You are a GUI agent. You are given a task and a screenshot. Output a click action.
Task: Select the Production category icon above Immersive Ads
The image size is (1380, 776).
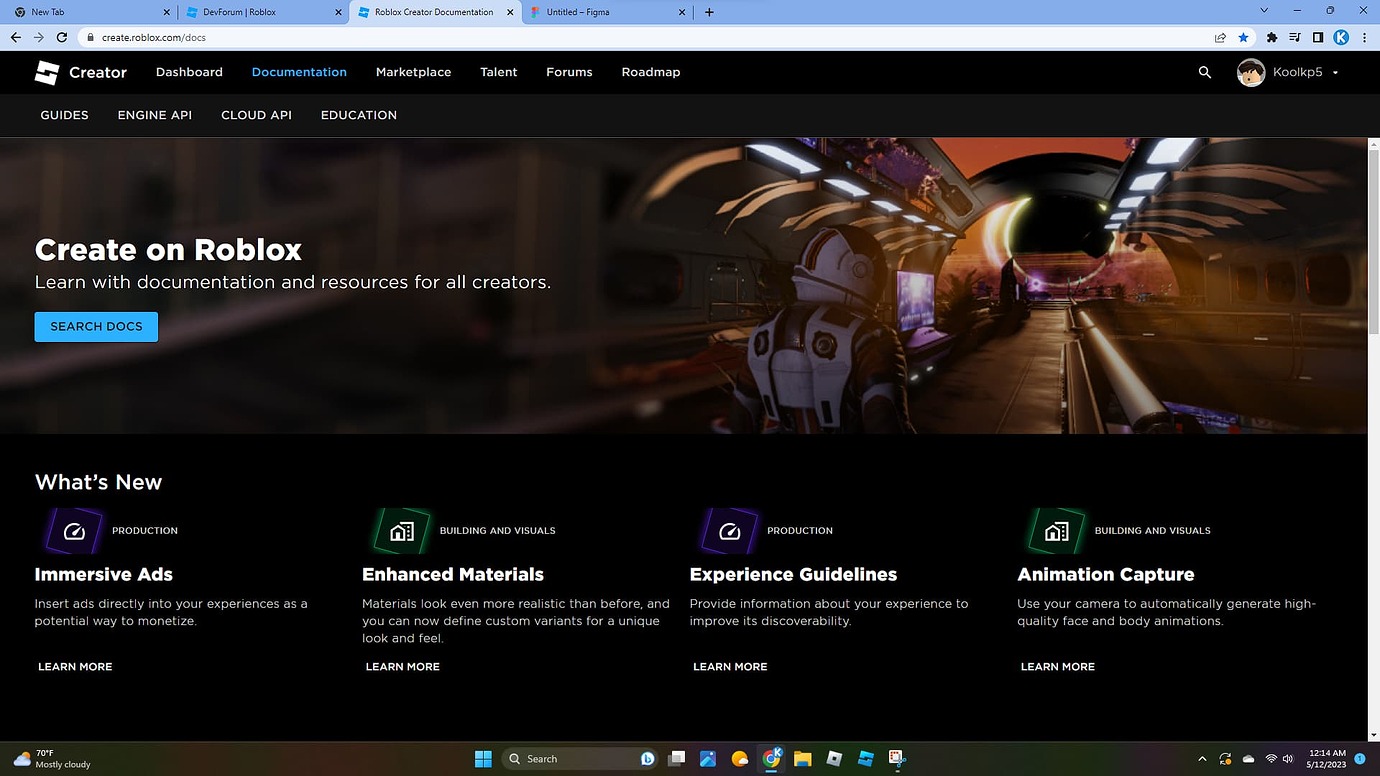click(x=72, y=530)
